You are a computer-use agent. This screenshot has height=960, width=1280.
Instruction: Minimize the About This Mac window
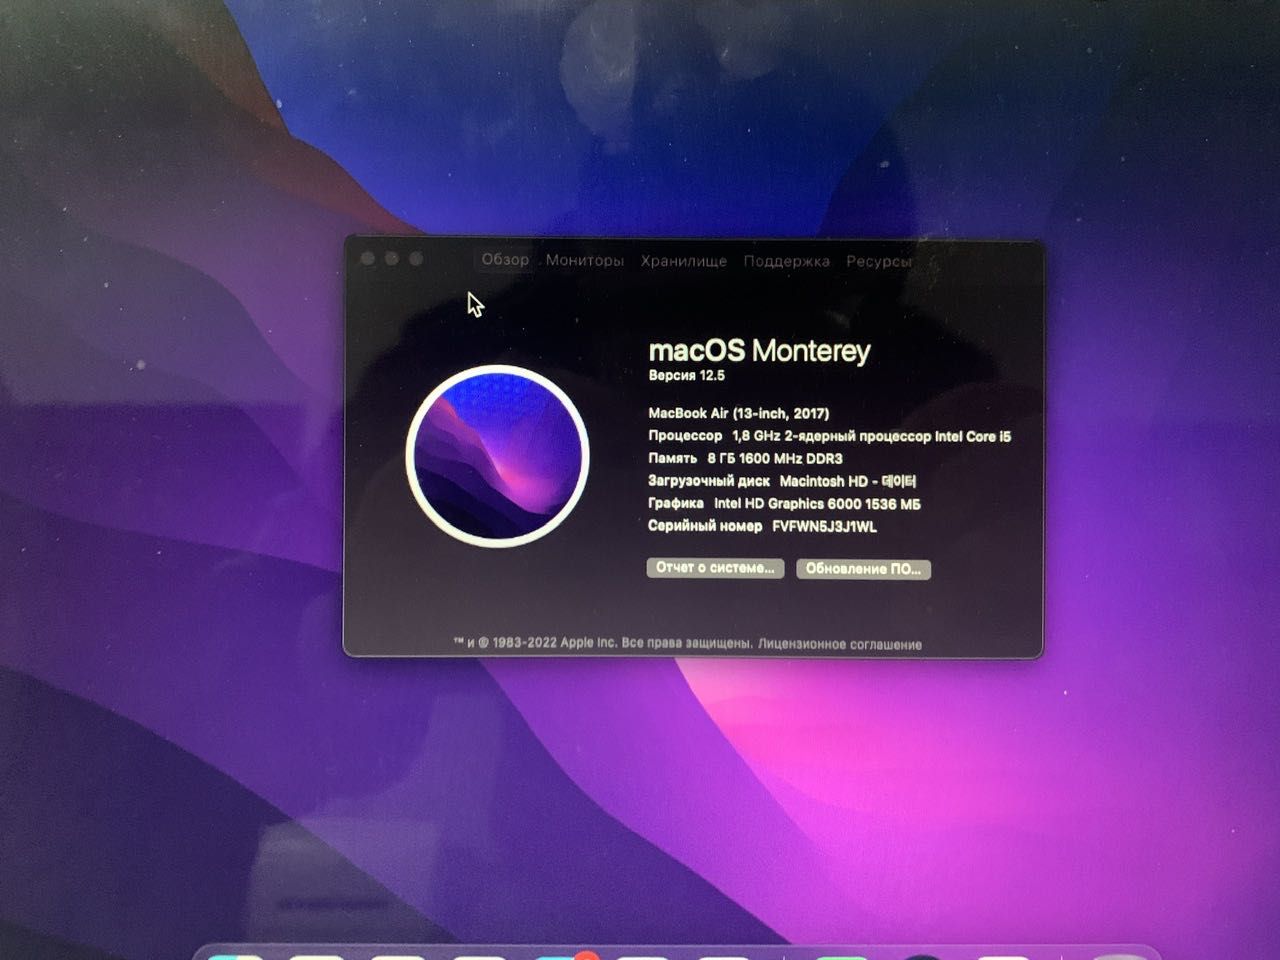point(392,259)
